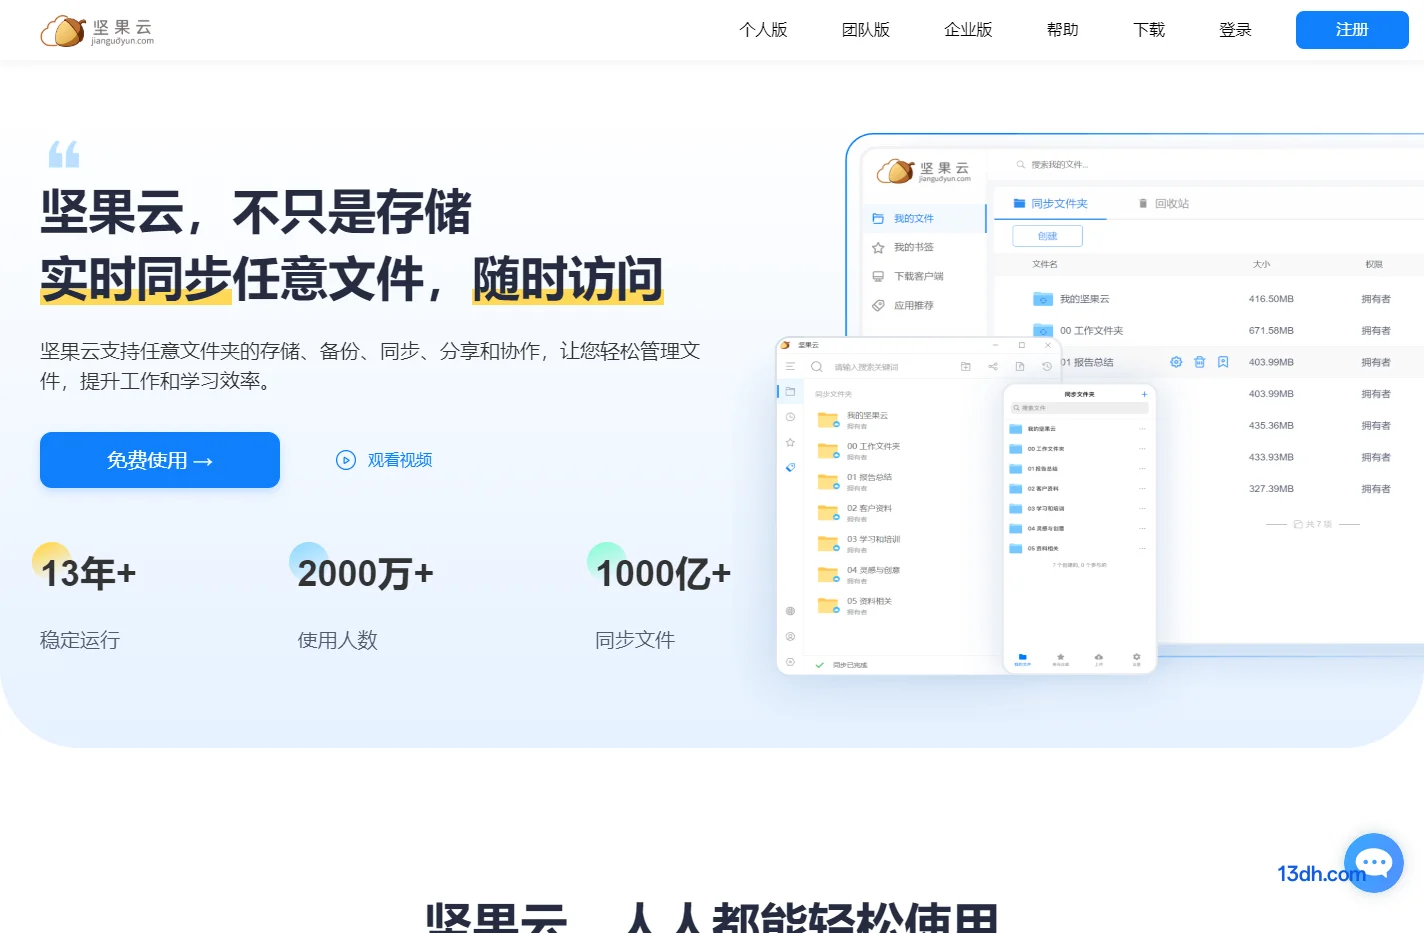The width and height of the screenshot is (1424, 933).
Task: Open the 个人版 menu item
Action: coord(763,30)
